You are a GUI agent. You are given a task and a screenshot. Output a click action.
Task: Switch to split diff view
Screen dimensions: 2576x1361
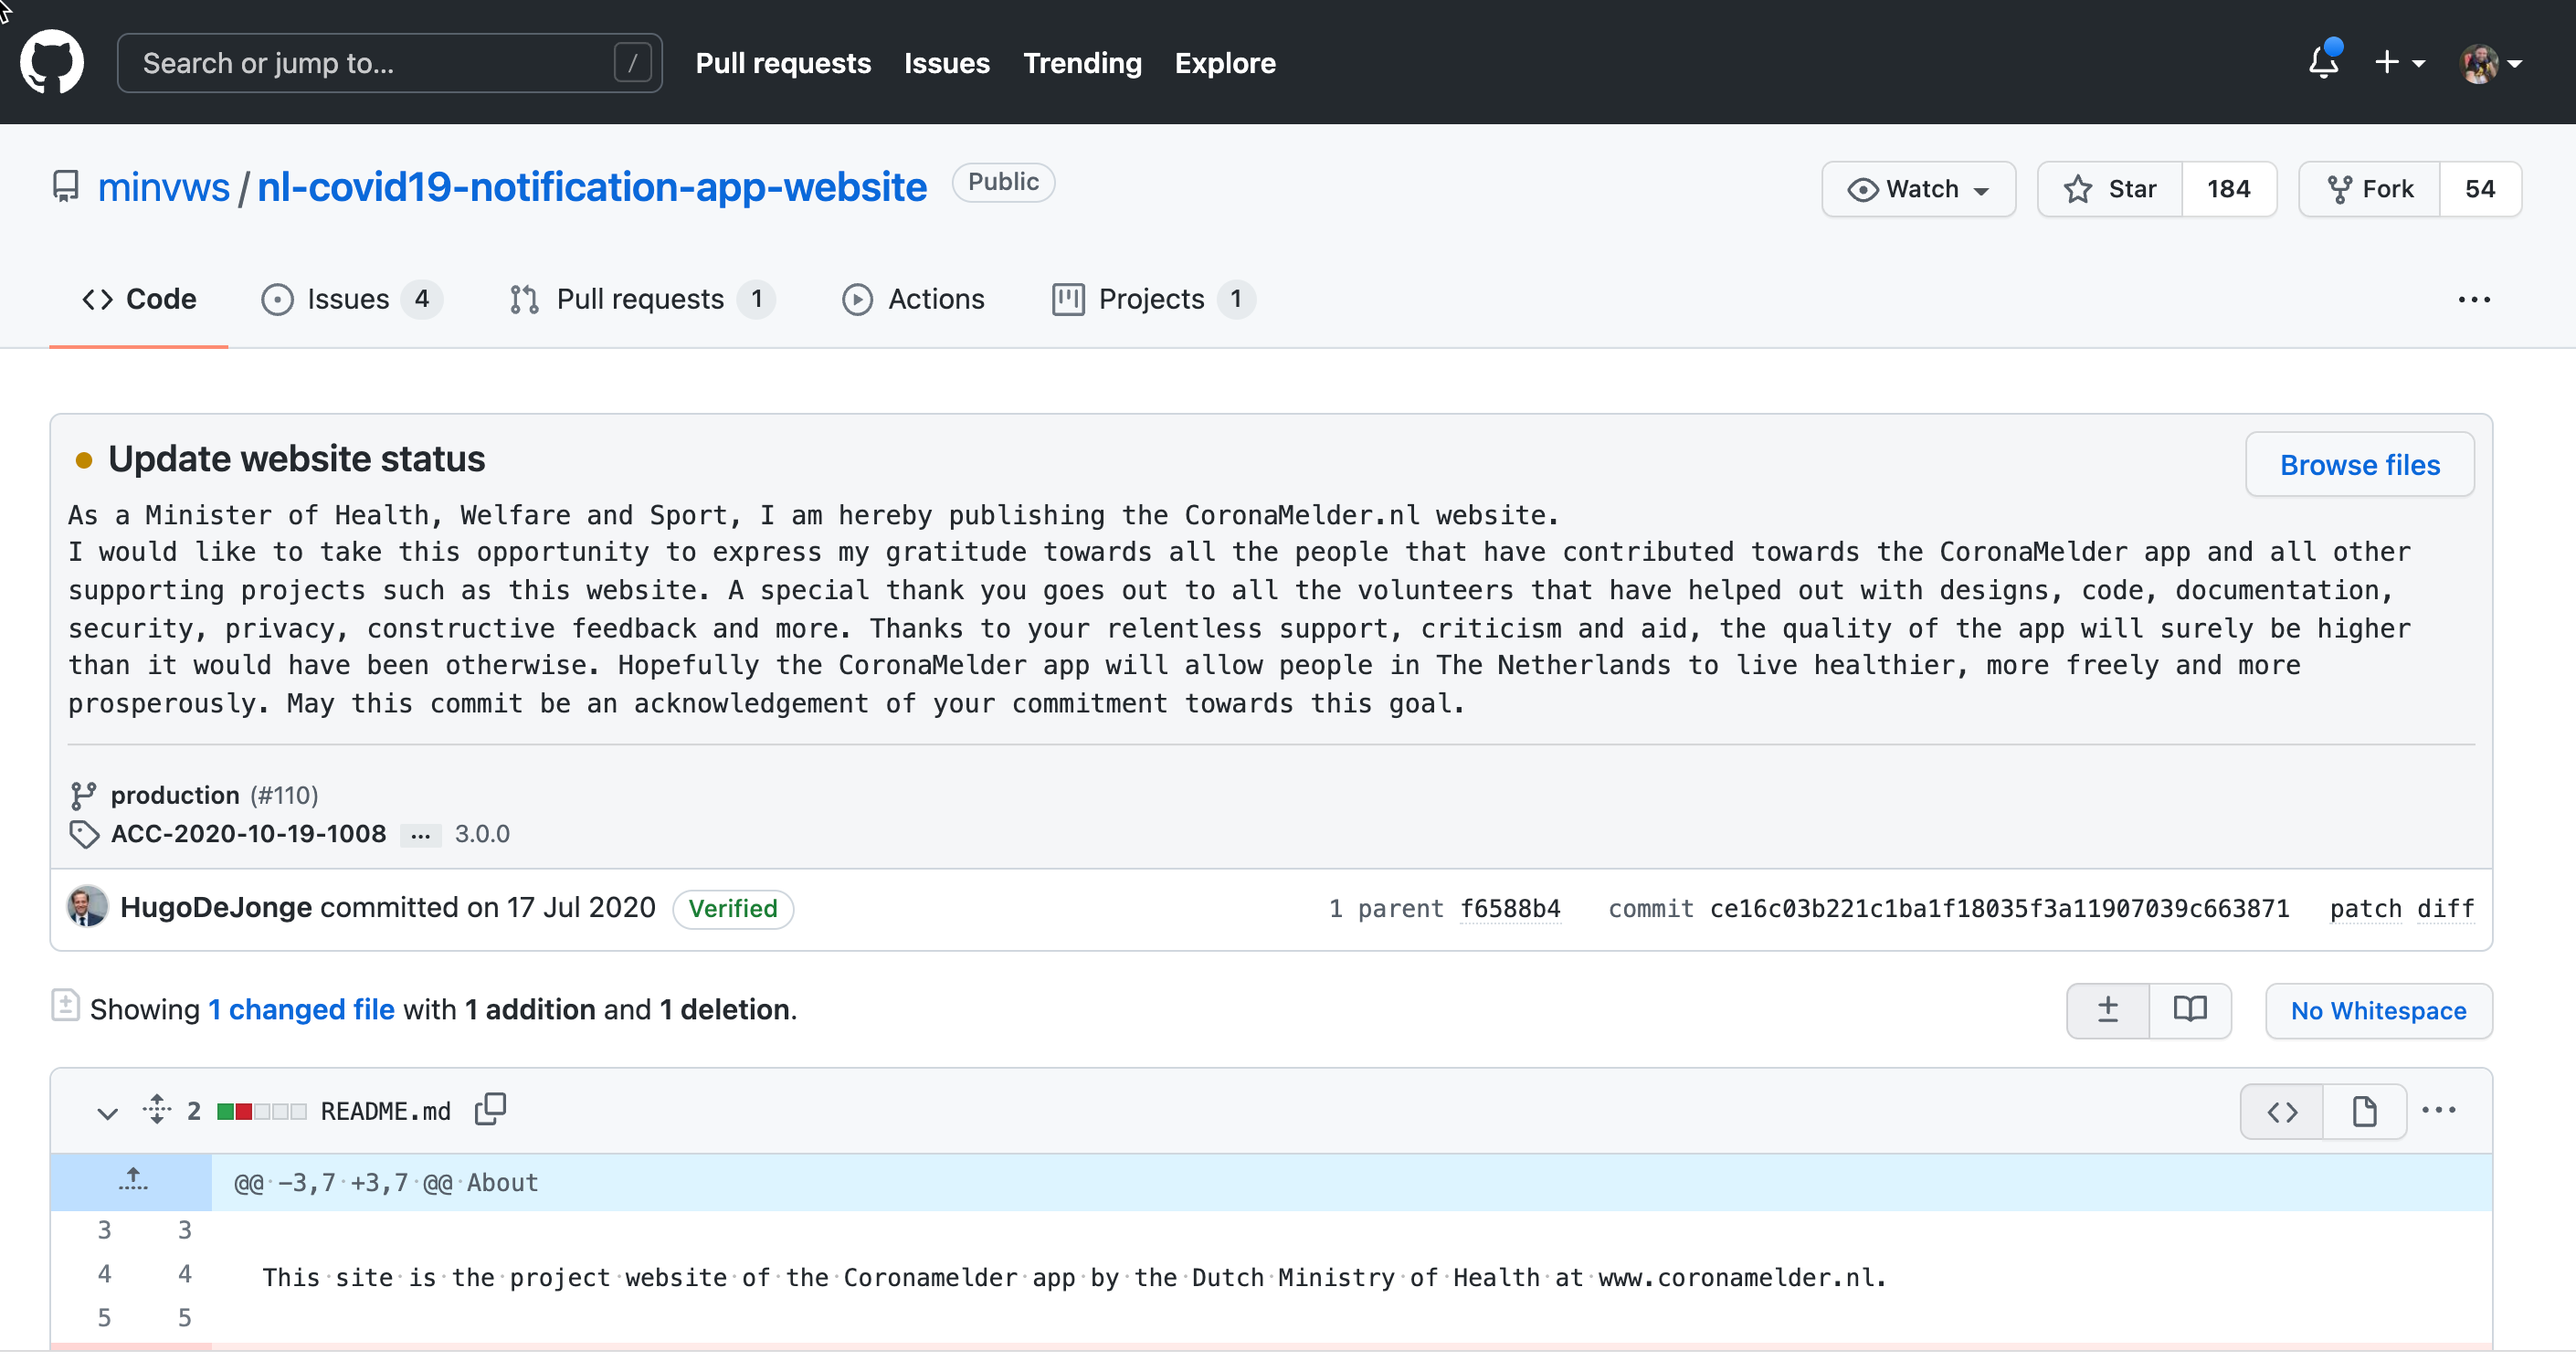tap(2190, 1011)
